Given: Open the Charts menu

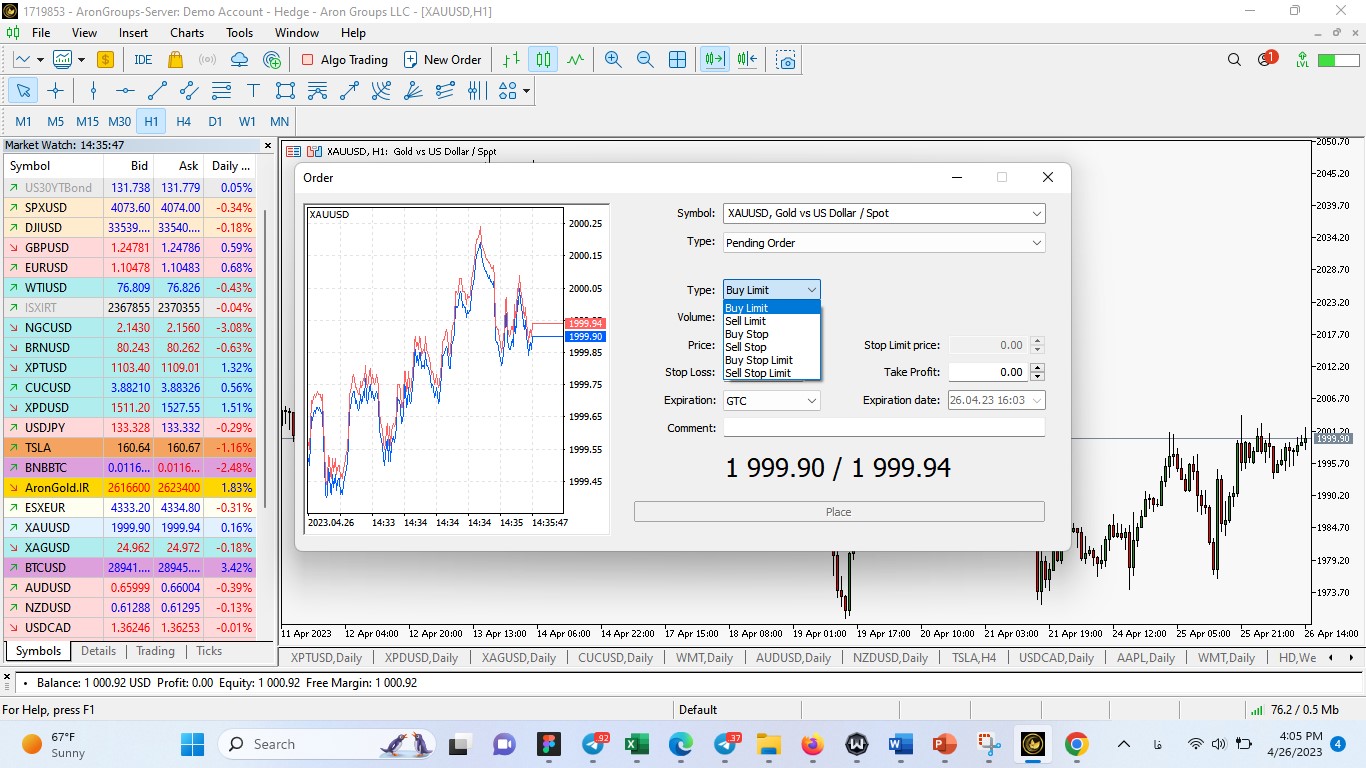Looking at the screenshot, I should click(187, 32).
